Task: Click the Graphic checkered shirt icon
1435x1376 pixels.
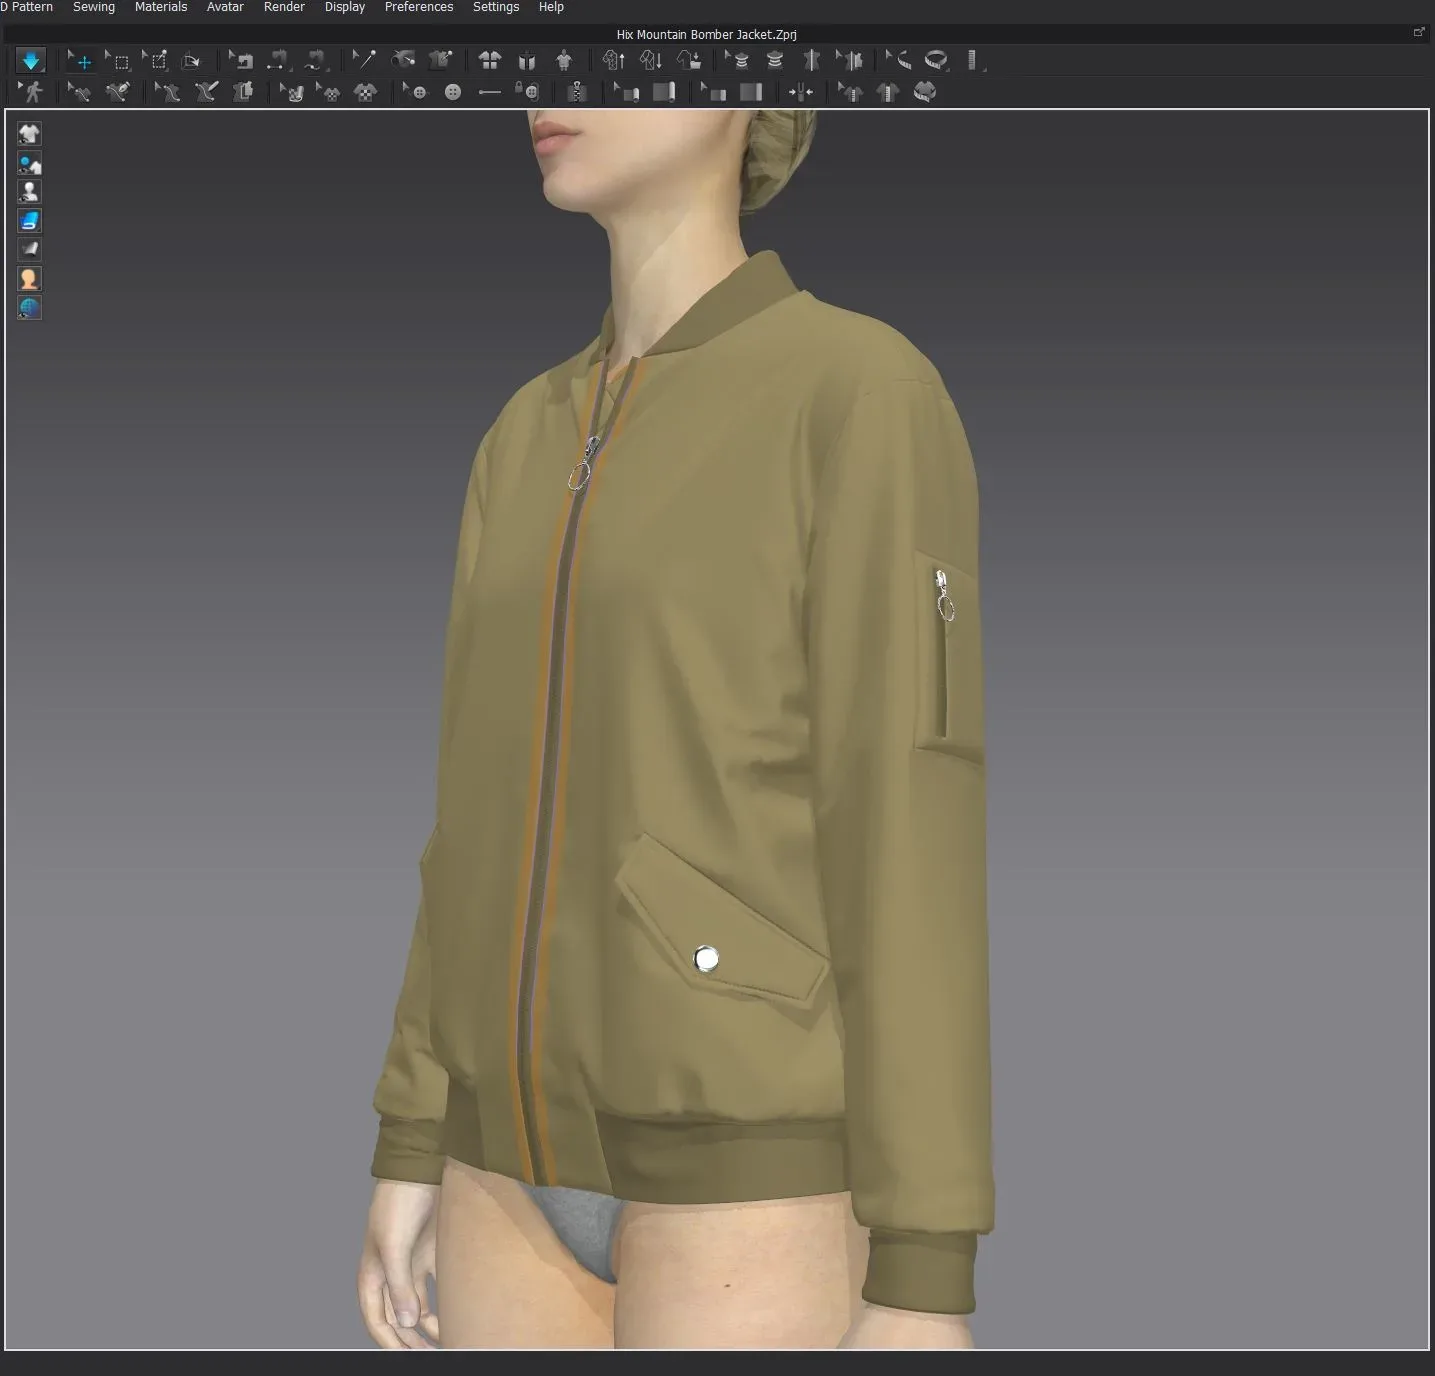Action: [x=366, y=93]
